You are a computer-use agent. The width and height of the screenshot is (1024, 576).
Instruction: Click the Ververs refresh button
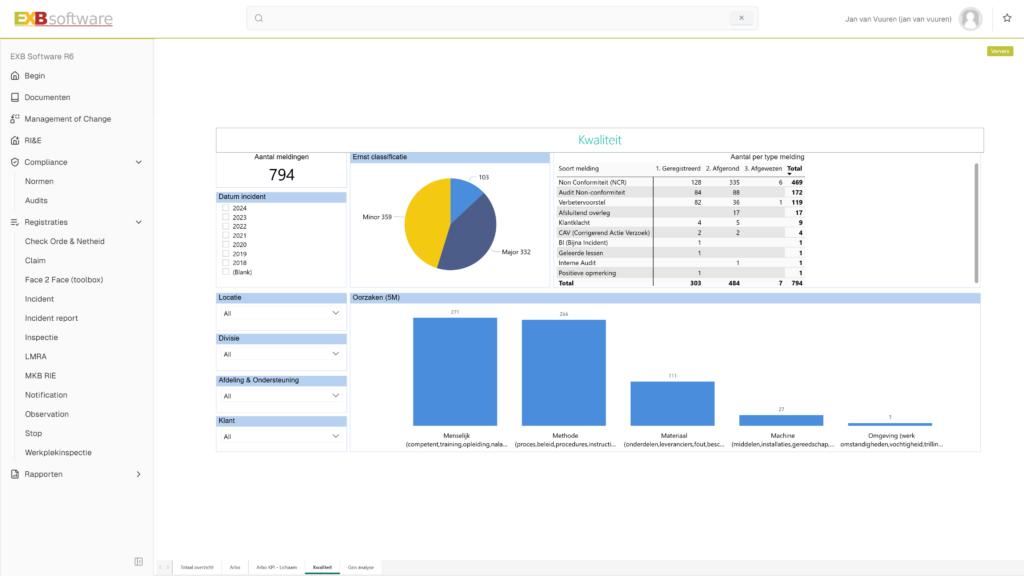(x=999, y=51)
